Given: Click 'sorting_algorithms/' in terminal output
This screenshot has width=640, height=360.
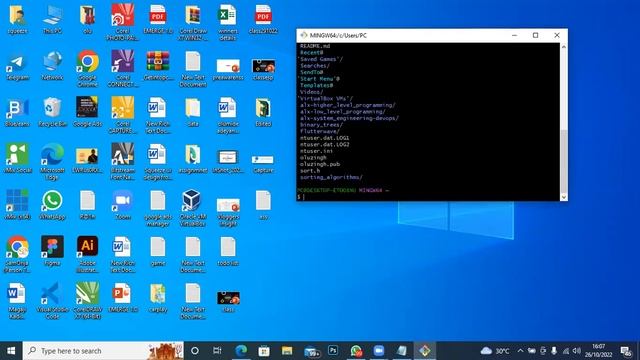Looking at the screenshot, I should [x=331, y=177].
